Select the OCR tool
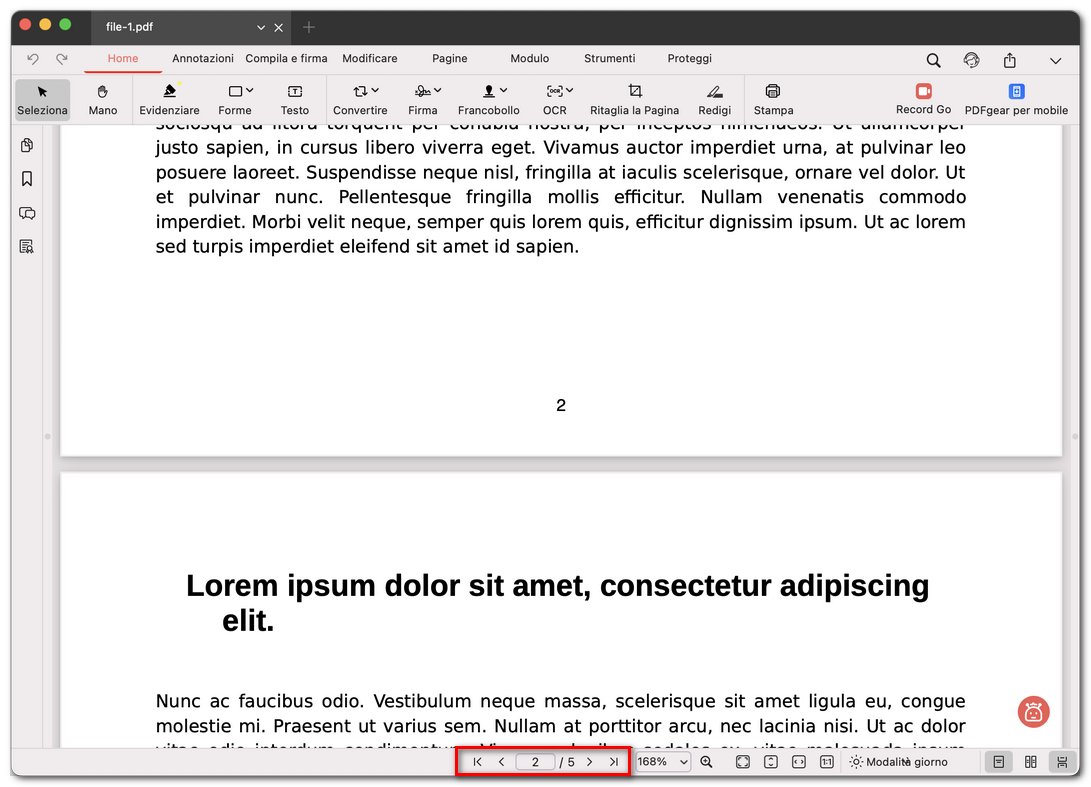Image resolution: width=1091 pixels, height=787 pixels. click(x=555, y=99)
